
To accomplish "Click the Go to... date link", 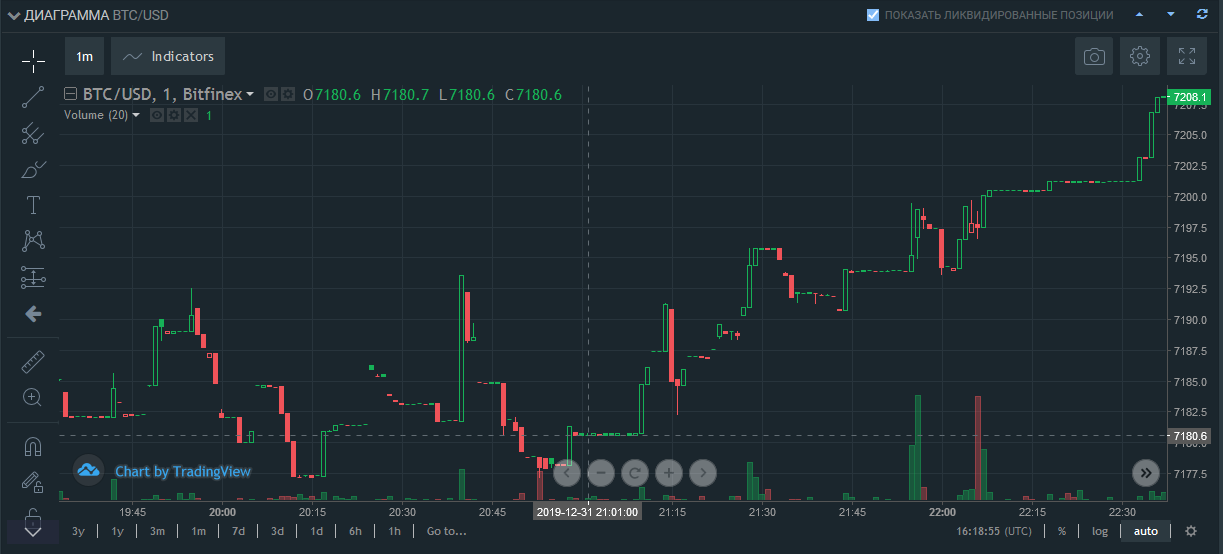I will [446, 531].
